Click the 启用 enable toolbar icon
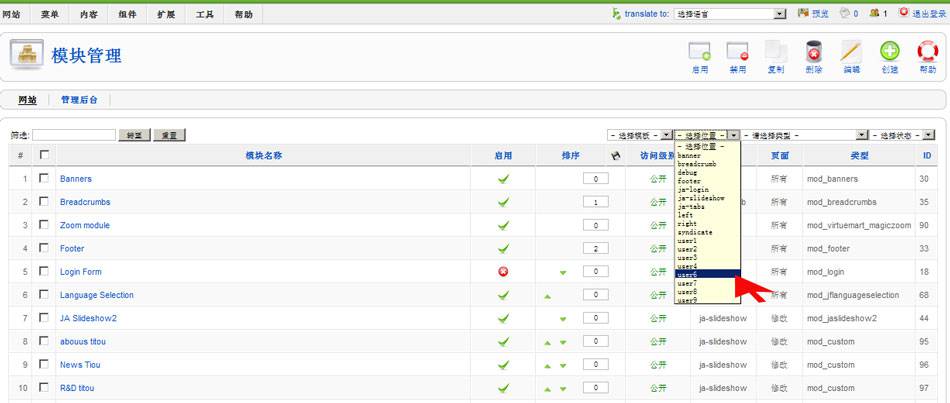This screenshot has width=950, height=403. 700,52
